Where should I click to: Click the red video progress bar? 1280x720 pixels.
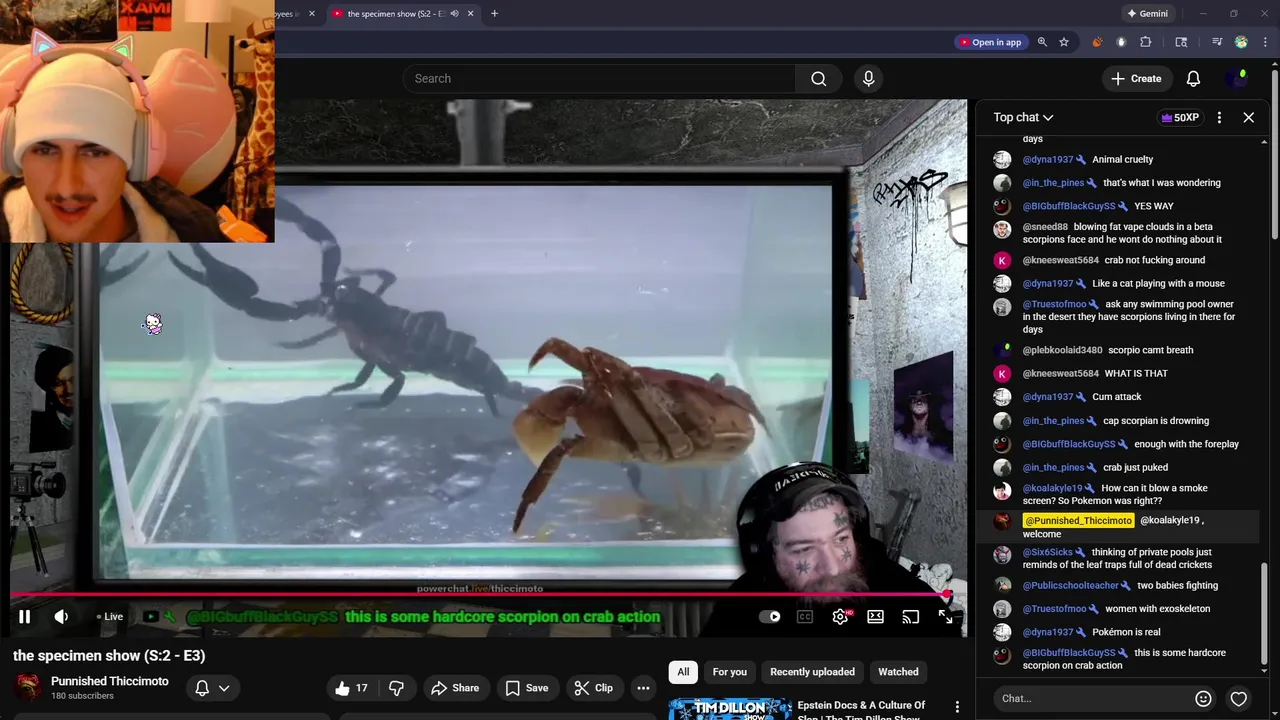coord(480,594)
